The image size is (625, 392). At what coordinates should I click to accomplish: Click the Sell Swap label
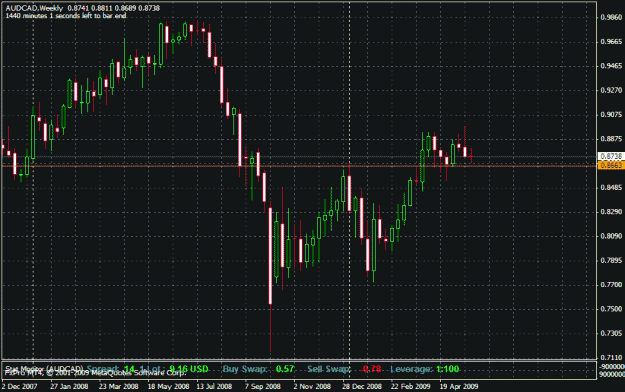point(329,369)
